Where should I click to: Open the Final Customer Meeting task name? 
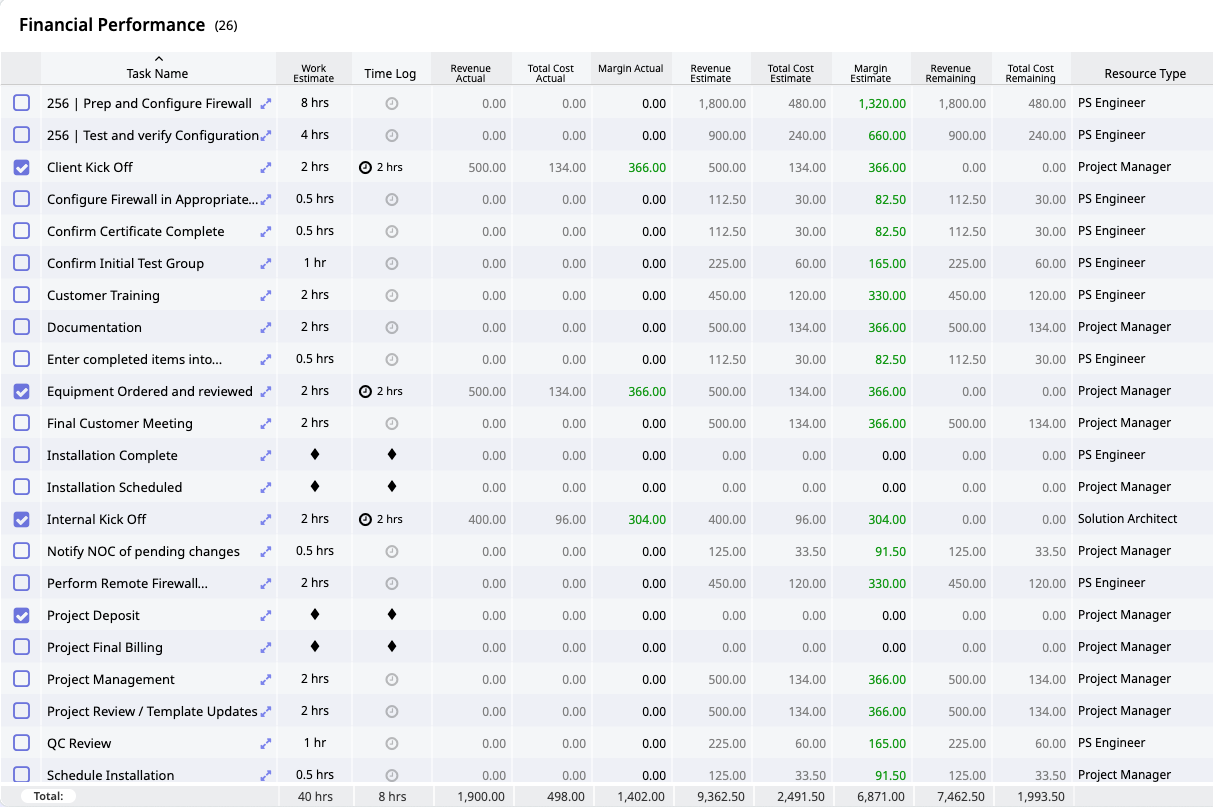tap(120, 424)
